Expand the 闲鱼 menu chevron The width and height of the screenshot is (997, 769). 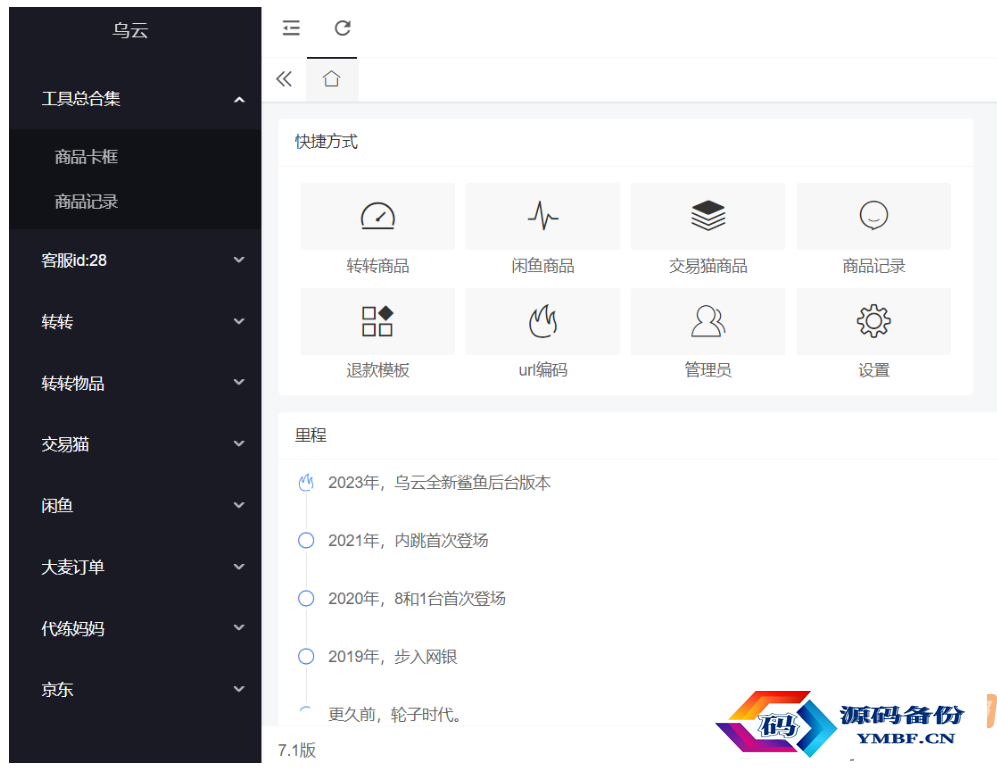point(239,506)
